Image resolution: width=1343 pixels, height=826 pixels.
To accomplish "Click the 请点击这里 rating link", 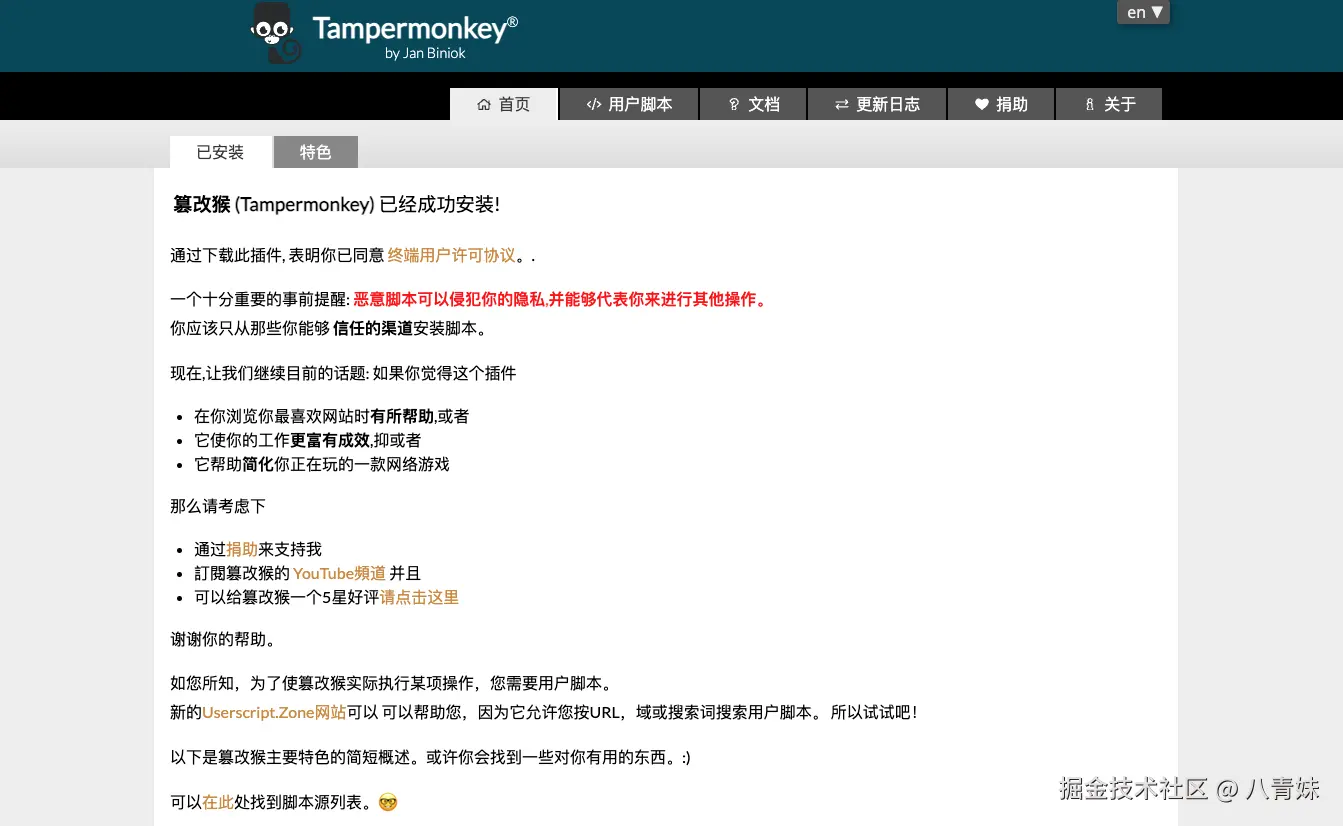I will tap(419, 597).
